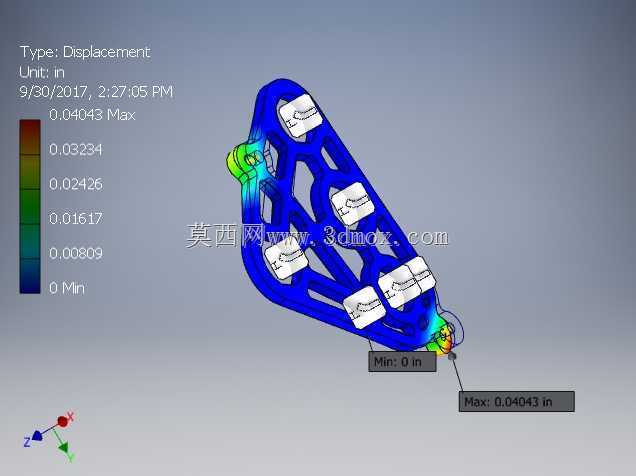Image resolution: width=636 pixels, height=476 pixels.
Task: Click the '0 Min' legend value
Action: coord(67,288)
